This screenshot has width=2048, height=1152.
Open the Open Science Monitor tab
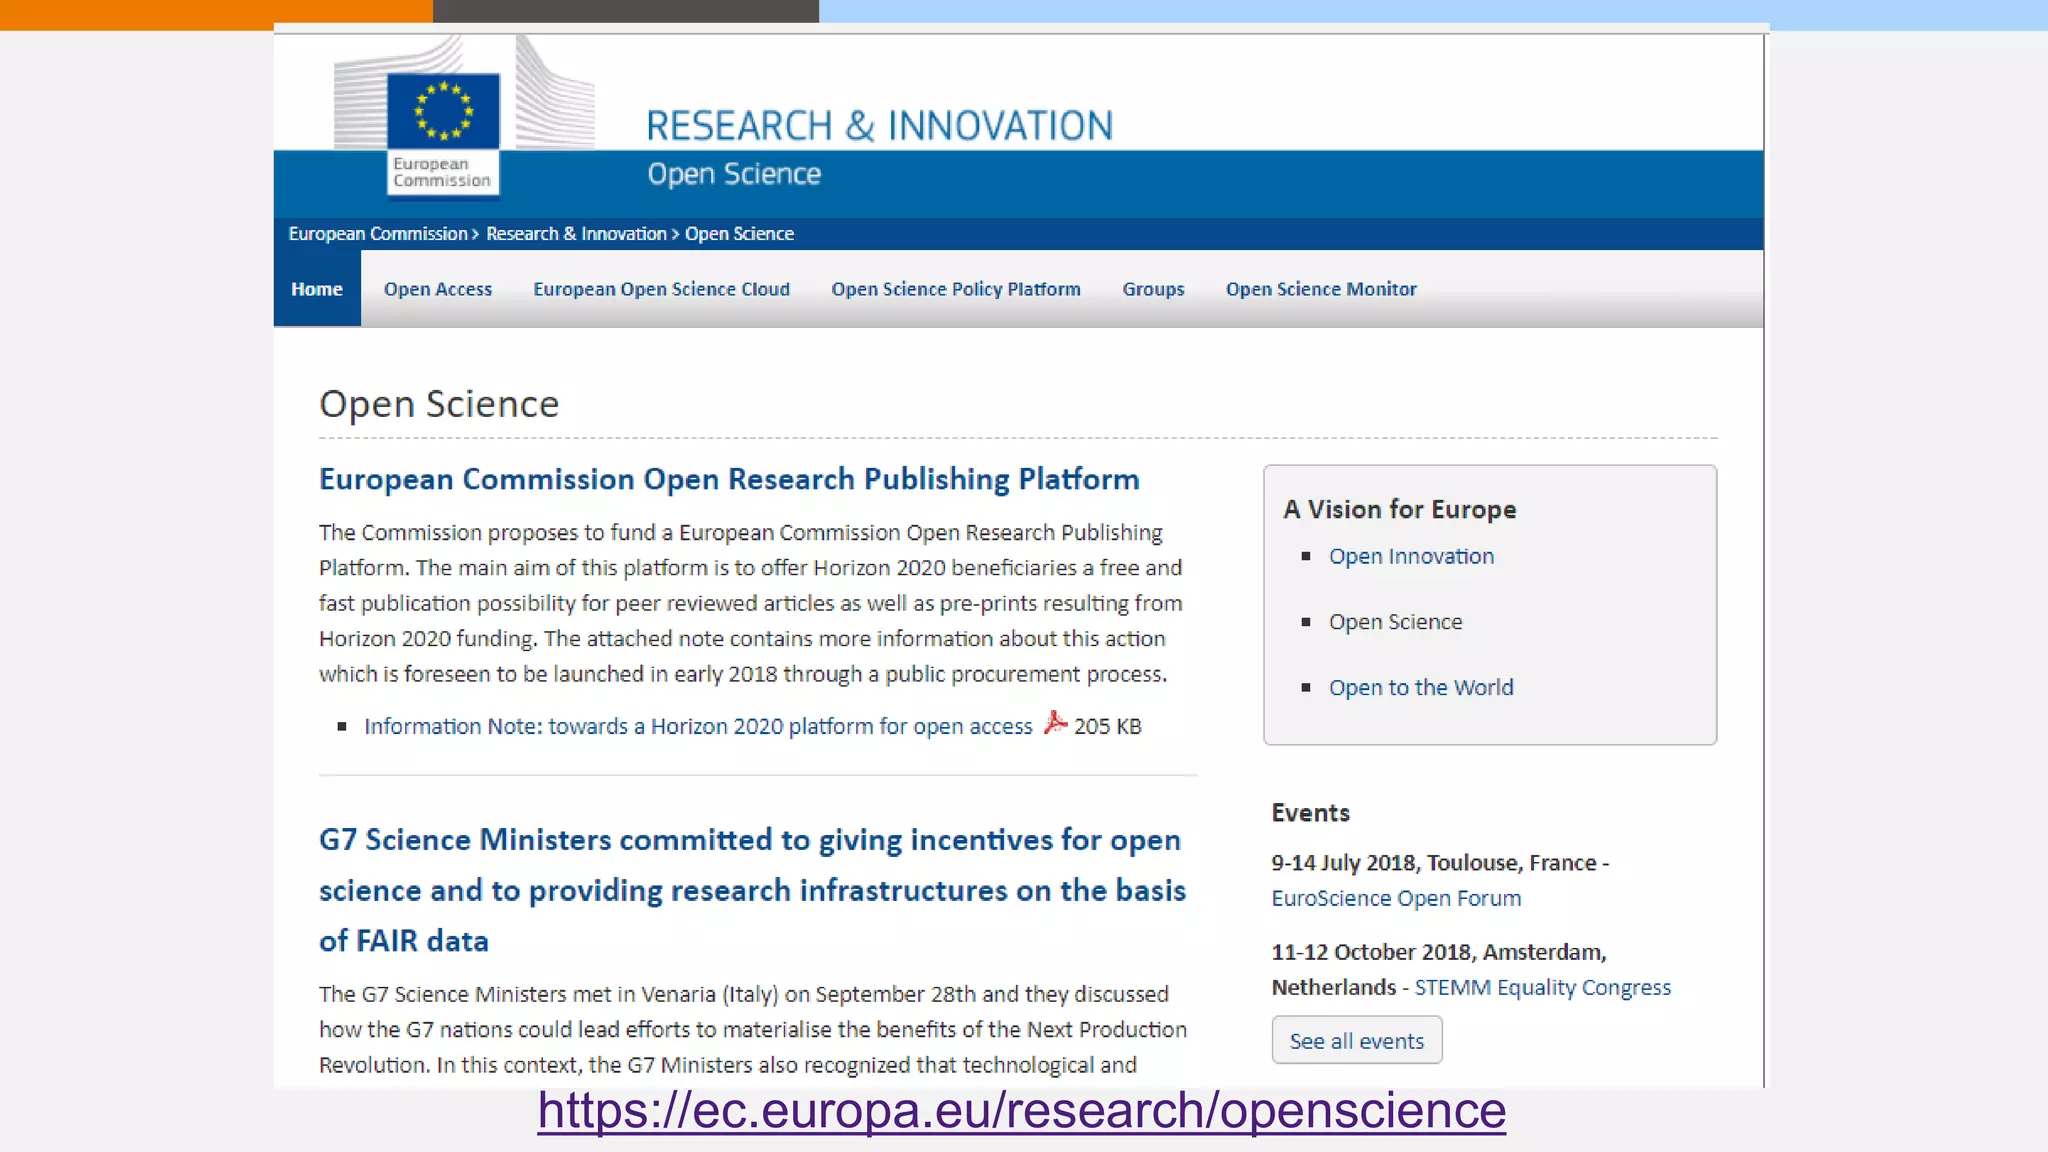click(1321, 289)
